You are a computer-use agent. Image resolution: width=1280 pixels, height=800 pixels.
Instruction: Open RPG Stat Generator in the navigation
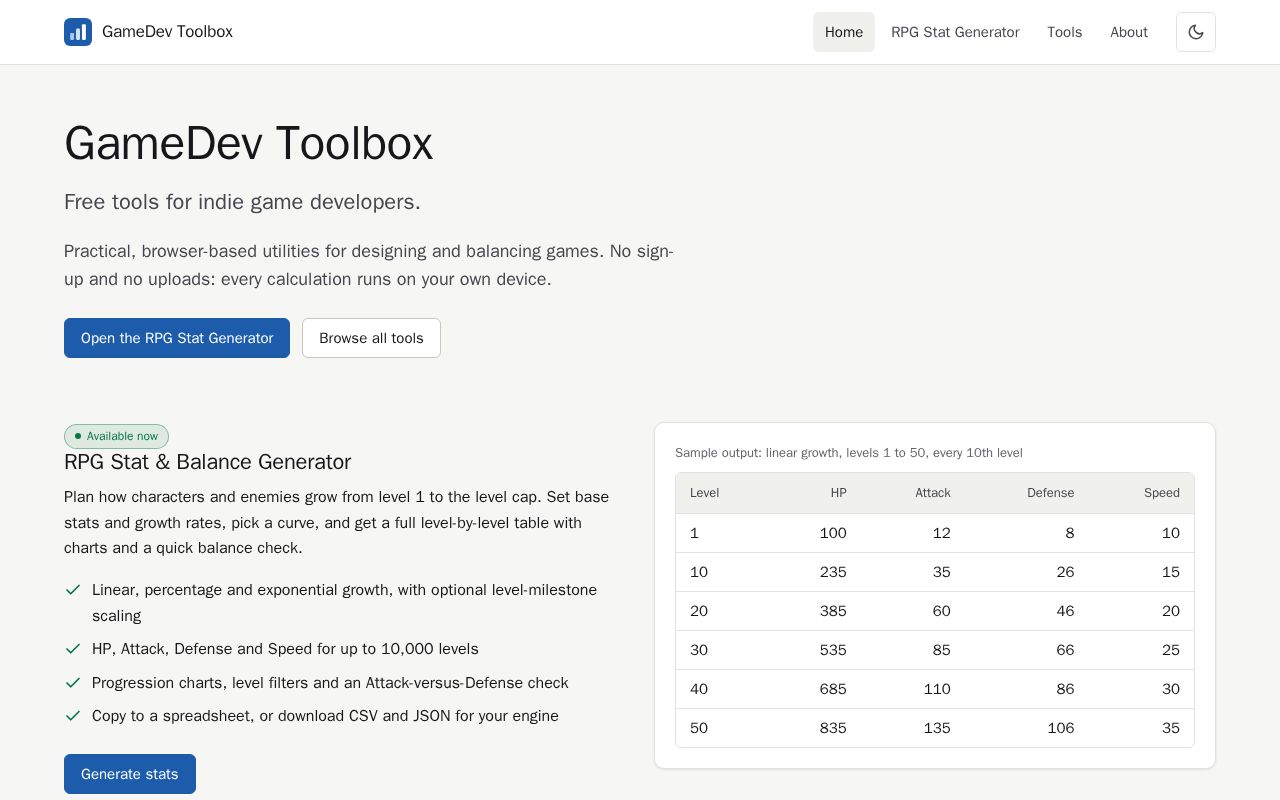click(955, 32)
